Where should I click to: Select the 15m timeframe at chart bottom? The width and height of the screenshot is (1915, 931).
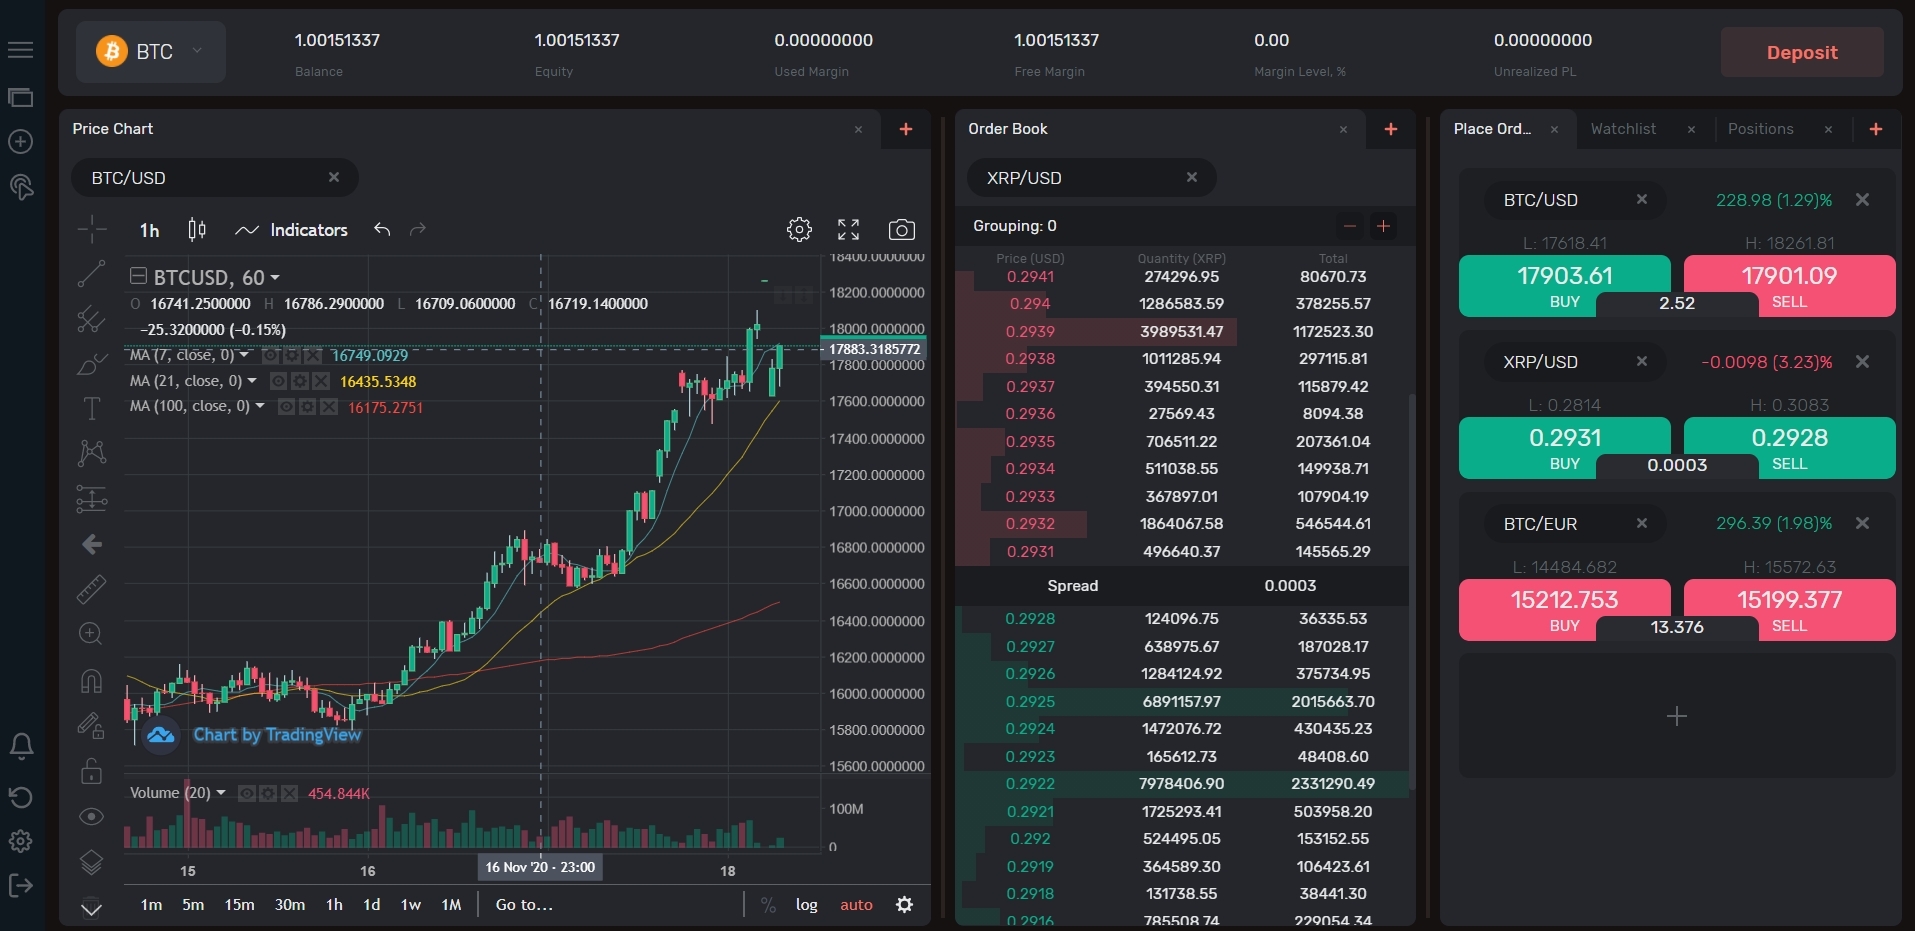click(x=239, y=905)
